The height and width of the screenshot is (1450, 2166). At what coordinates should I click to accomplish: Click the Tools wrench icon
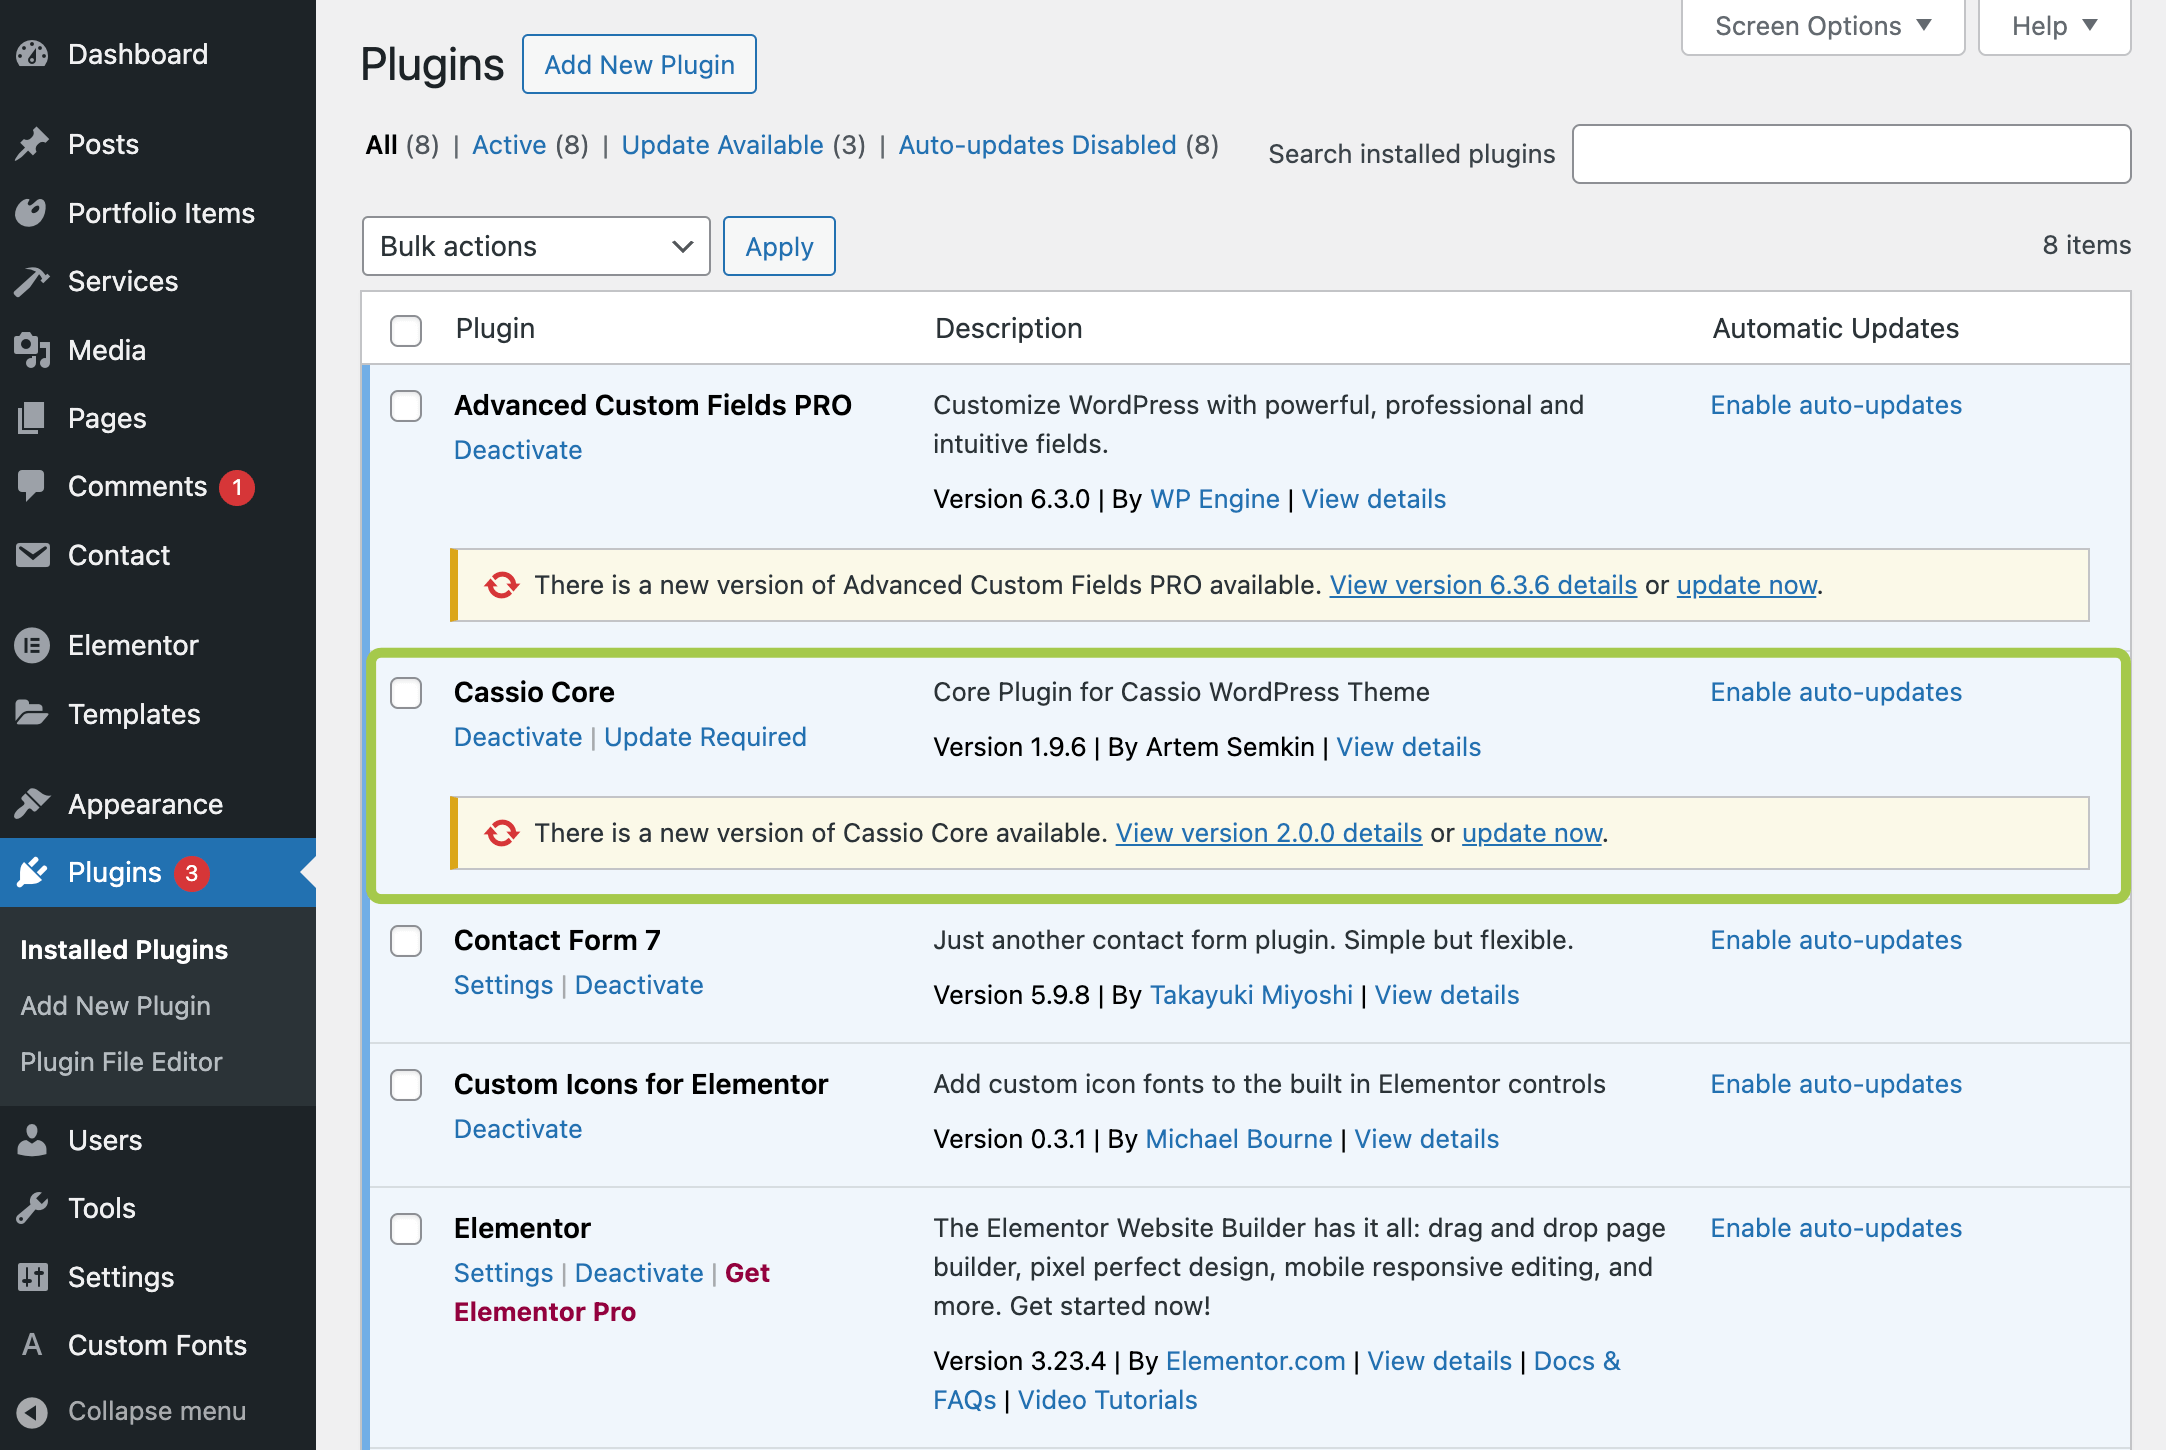click(32, 1208)
